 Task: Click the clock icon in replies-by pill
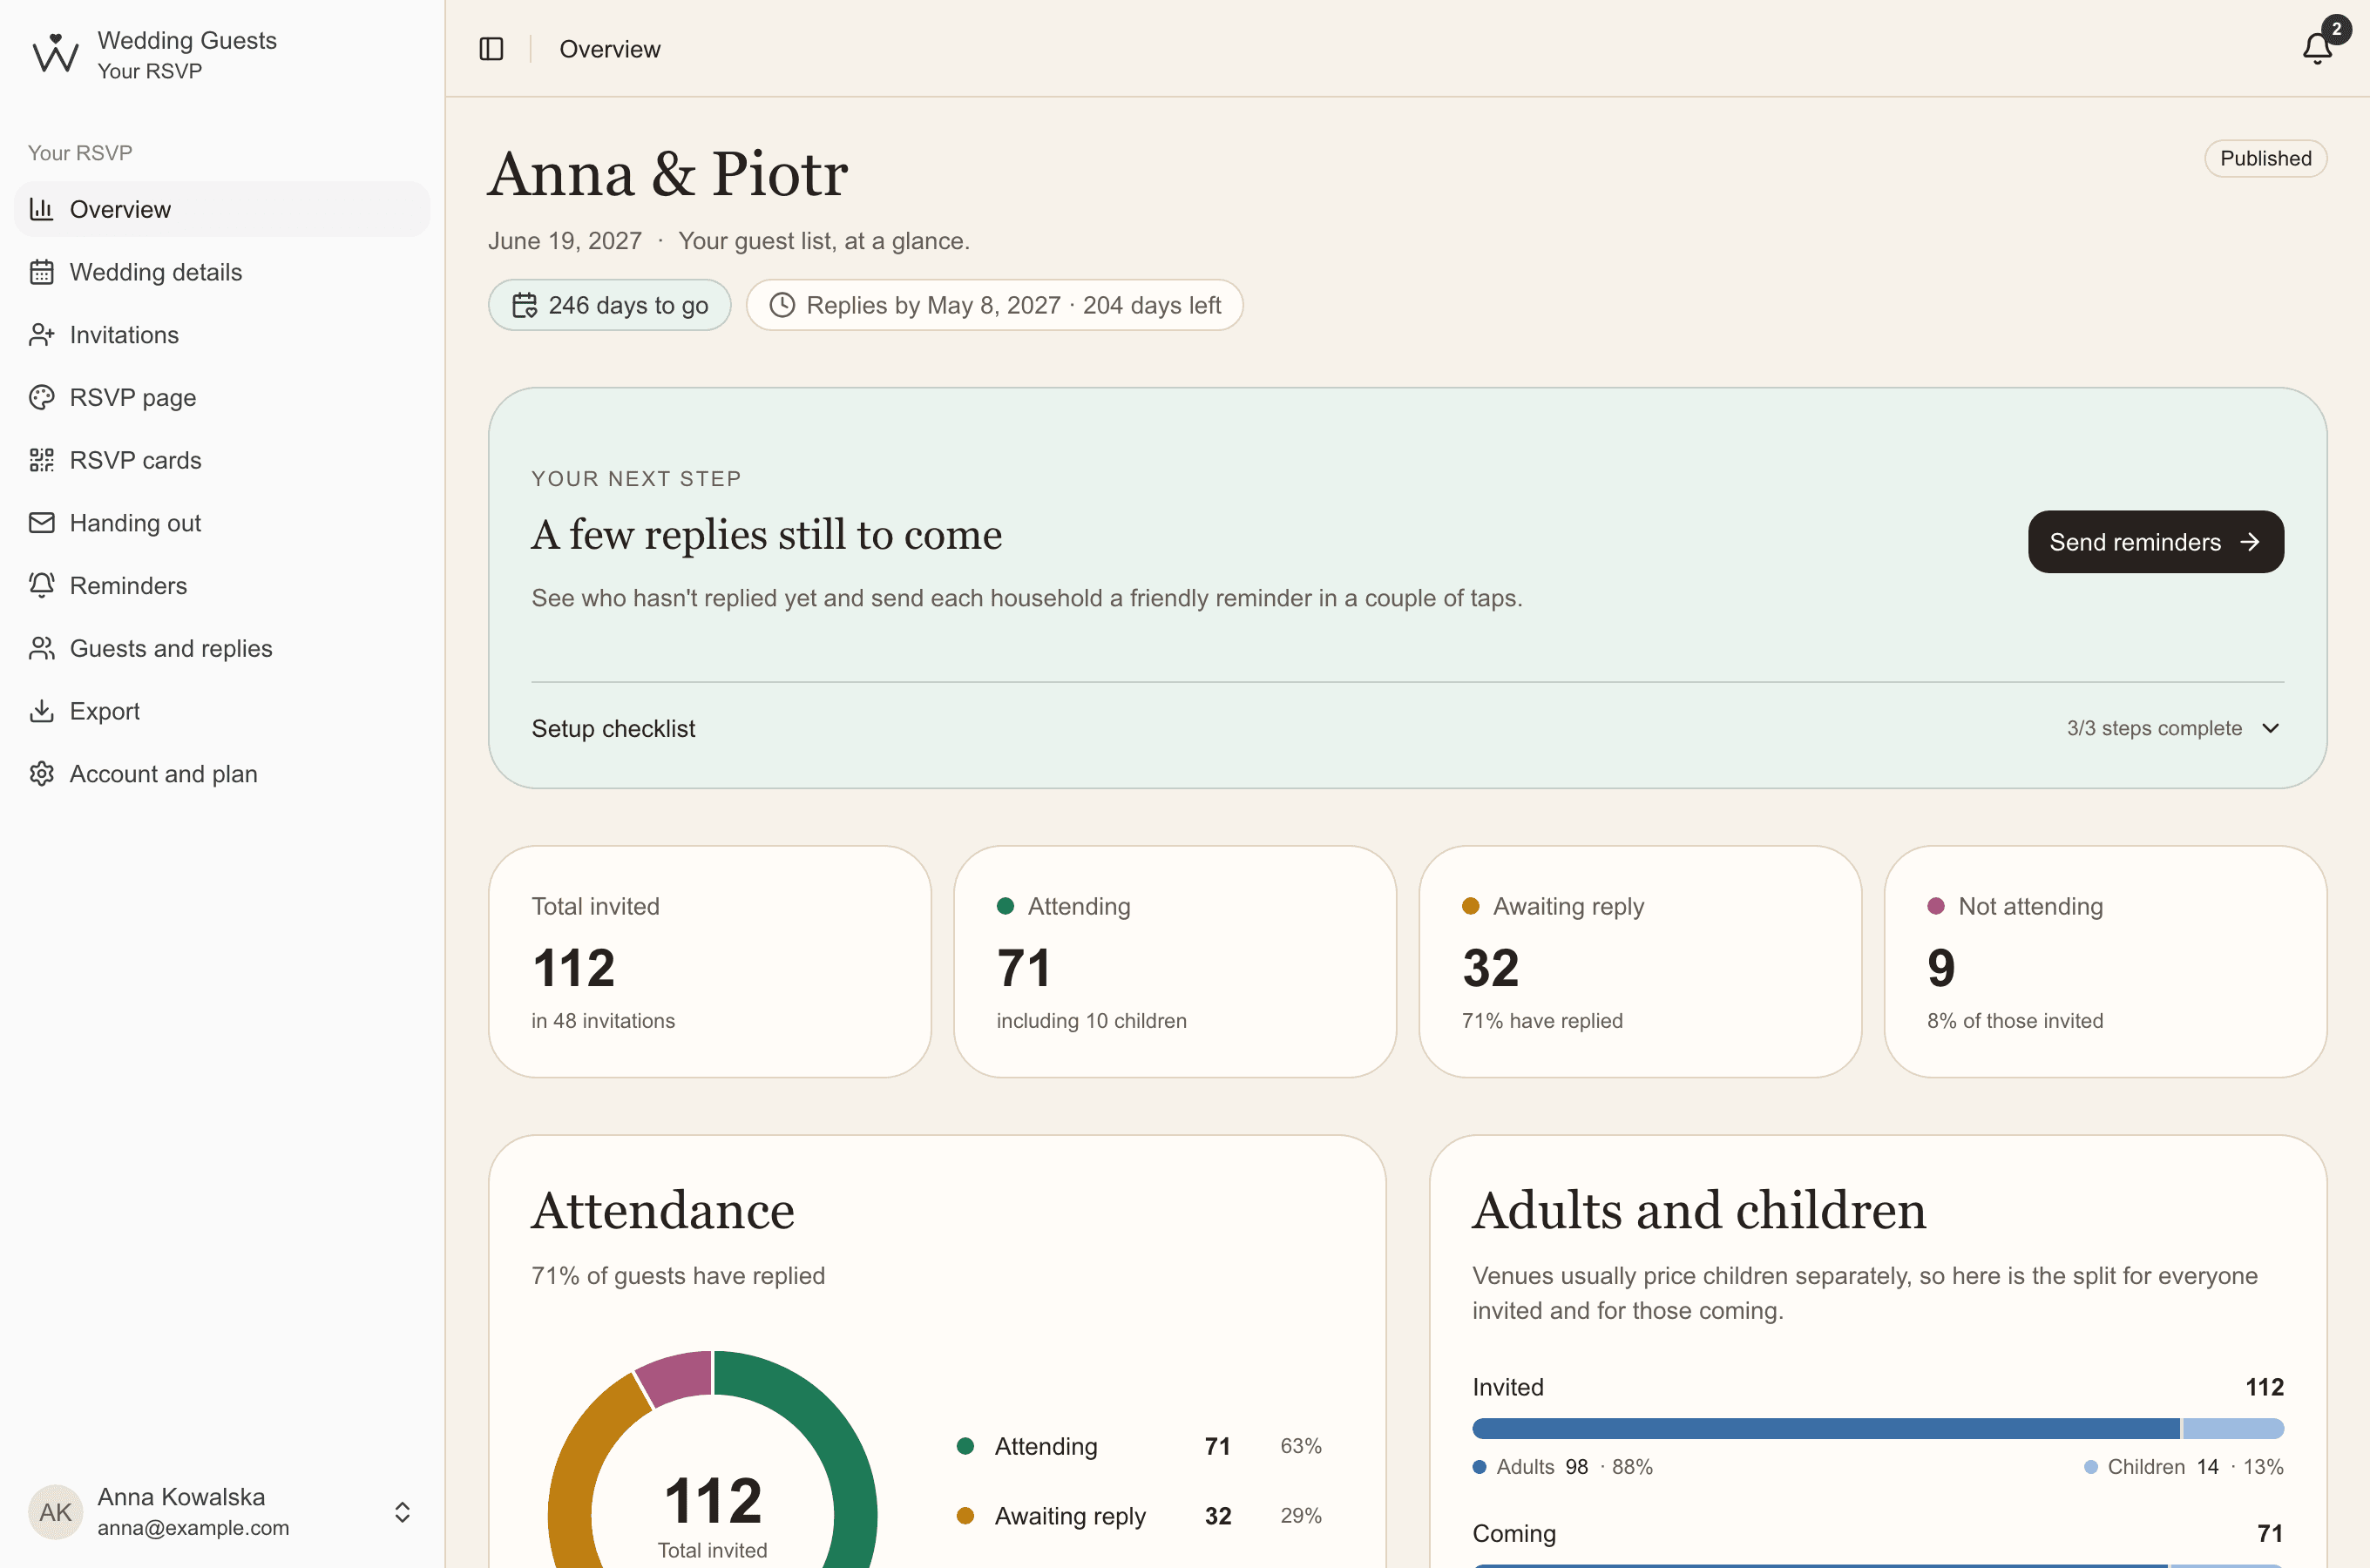tap(782, 305)
